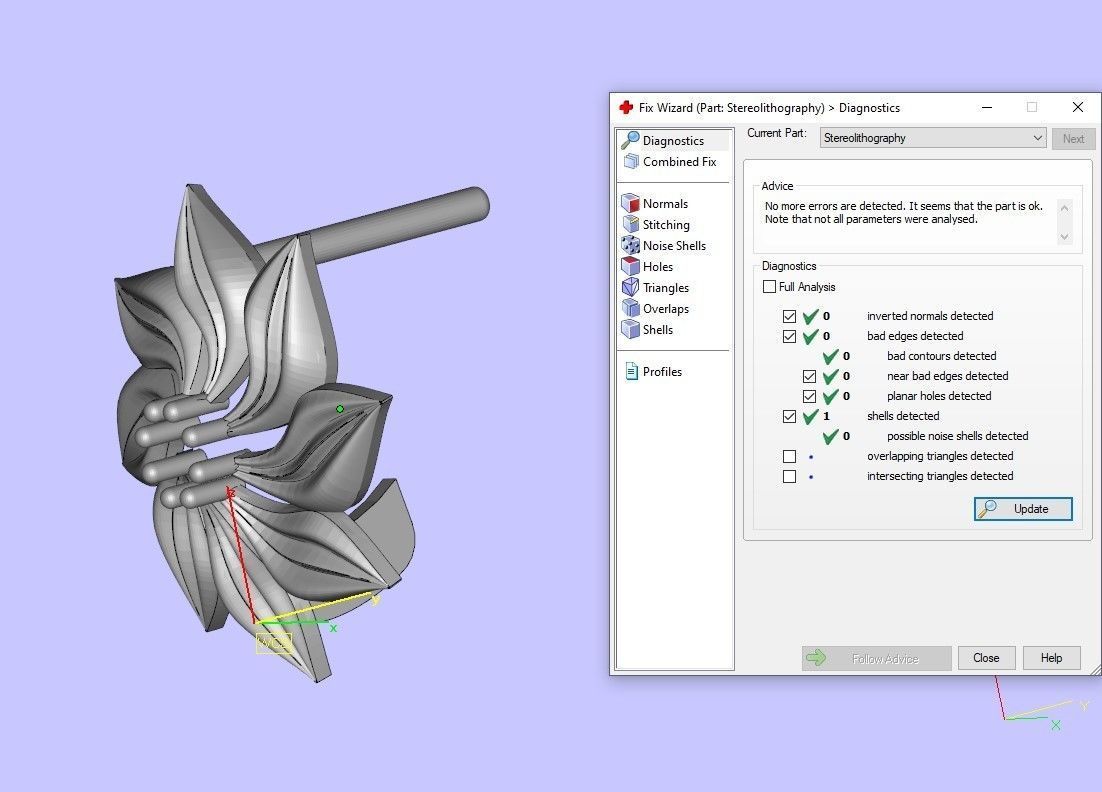Click the Close button
Viewport: 1102px width, 792px height.
986,658
